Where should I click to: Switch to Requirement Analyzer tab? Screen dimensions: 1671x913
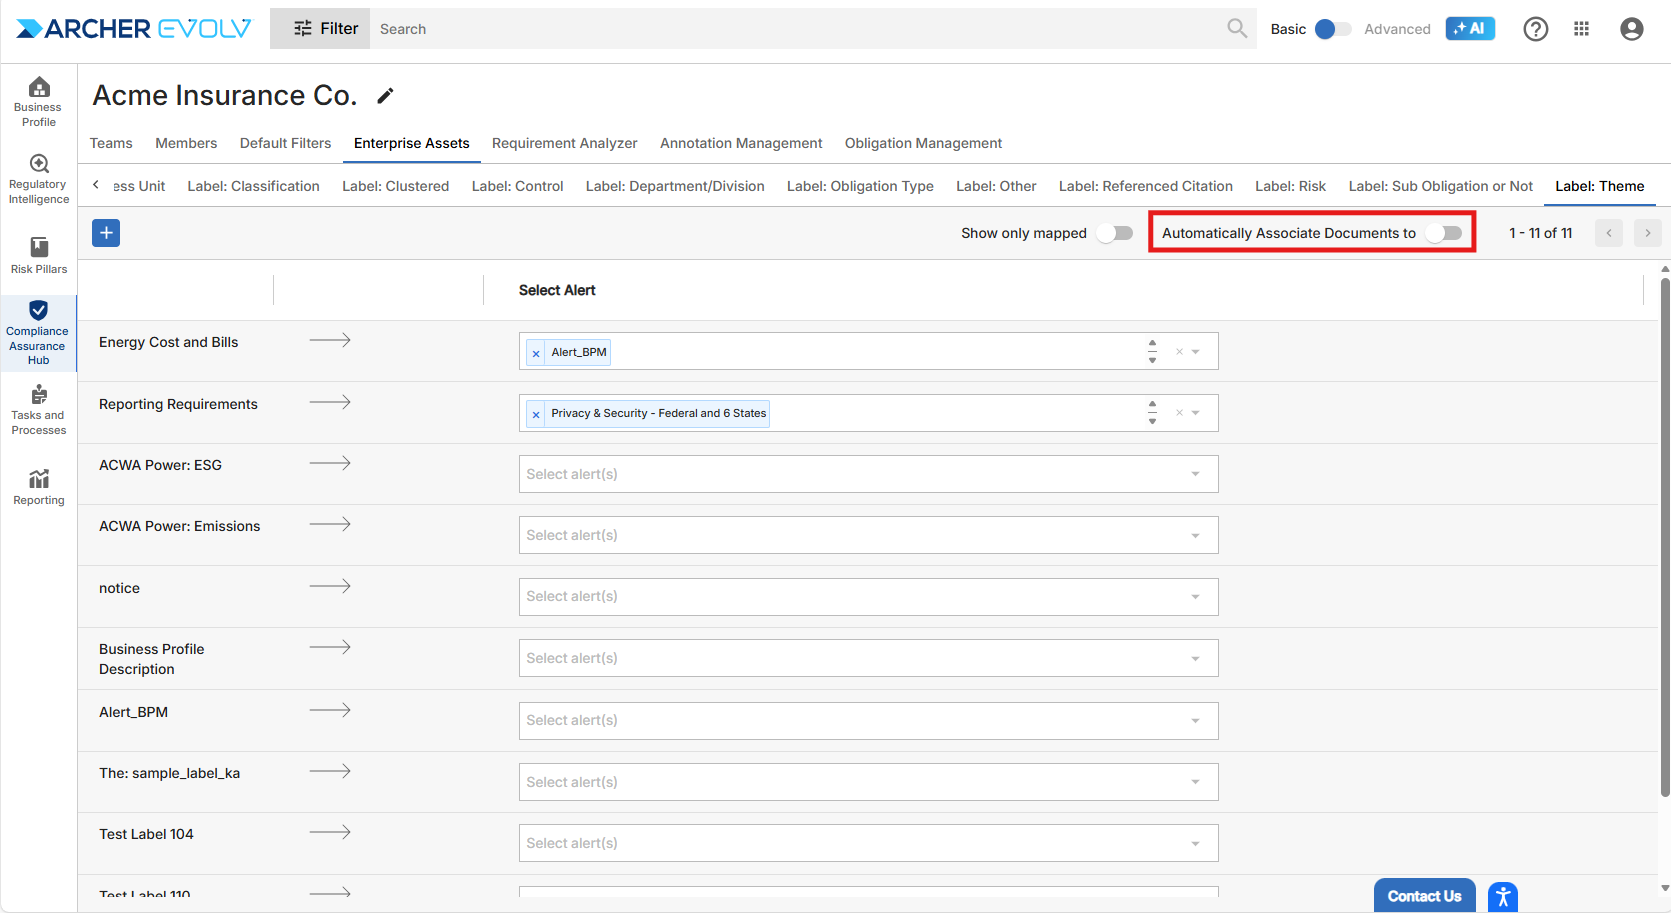pos(564,143)
